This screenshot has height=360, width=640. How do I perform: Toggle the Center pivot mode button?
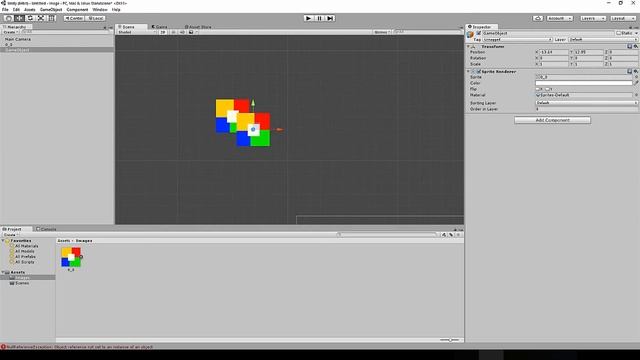(x=74, y=18)
